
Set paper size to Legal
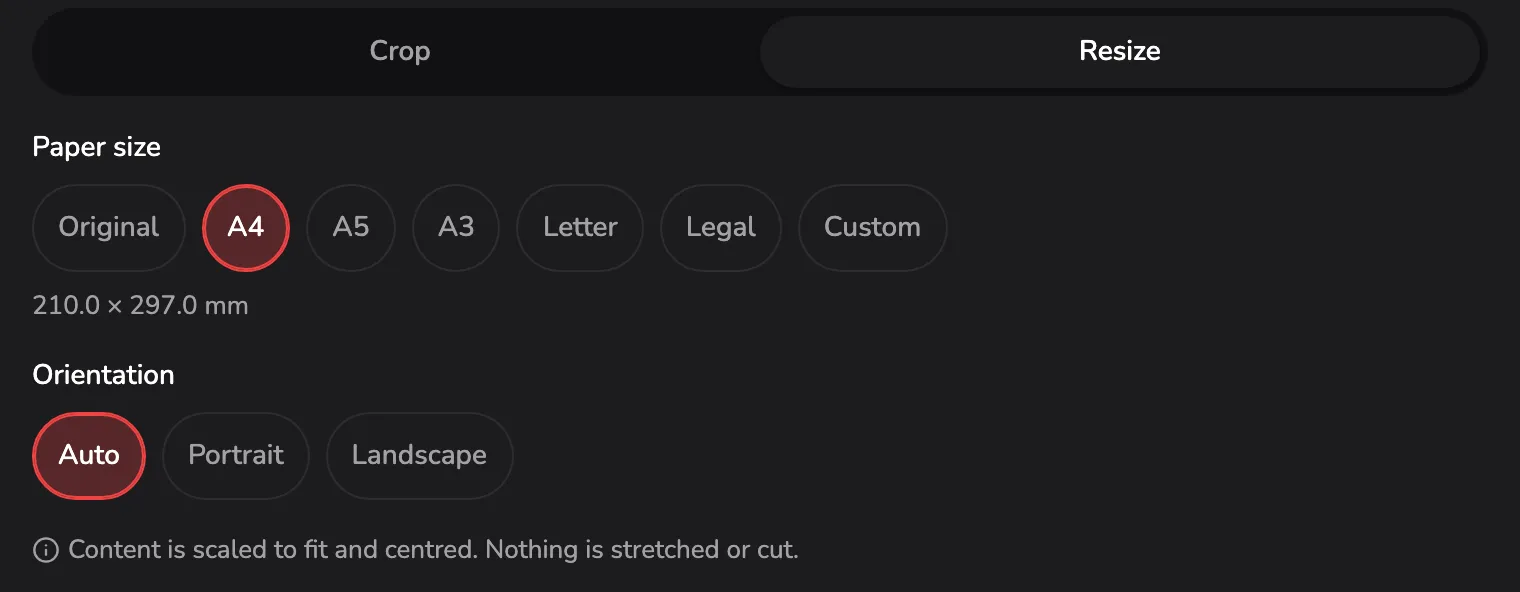(x=721, y=227)
